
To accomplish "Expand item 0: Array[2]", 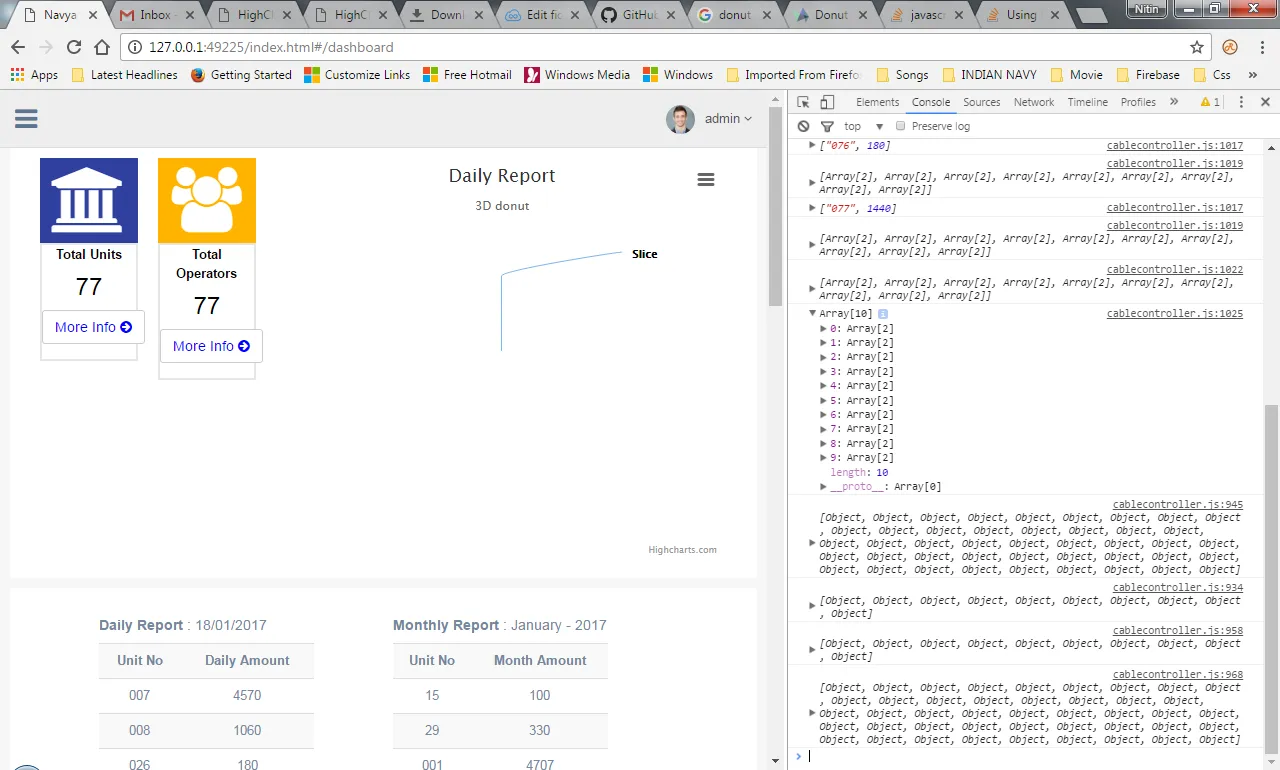I will coord(824,328).
